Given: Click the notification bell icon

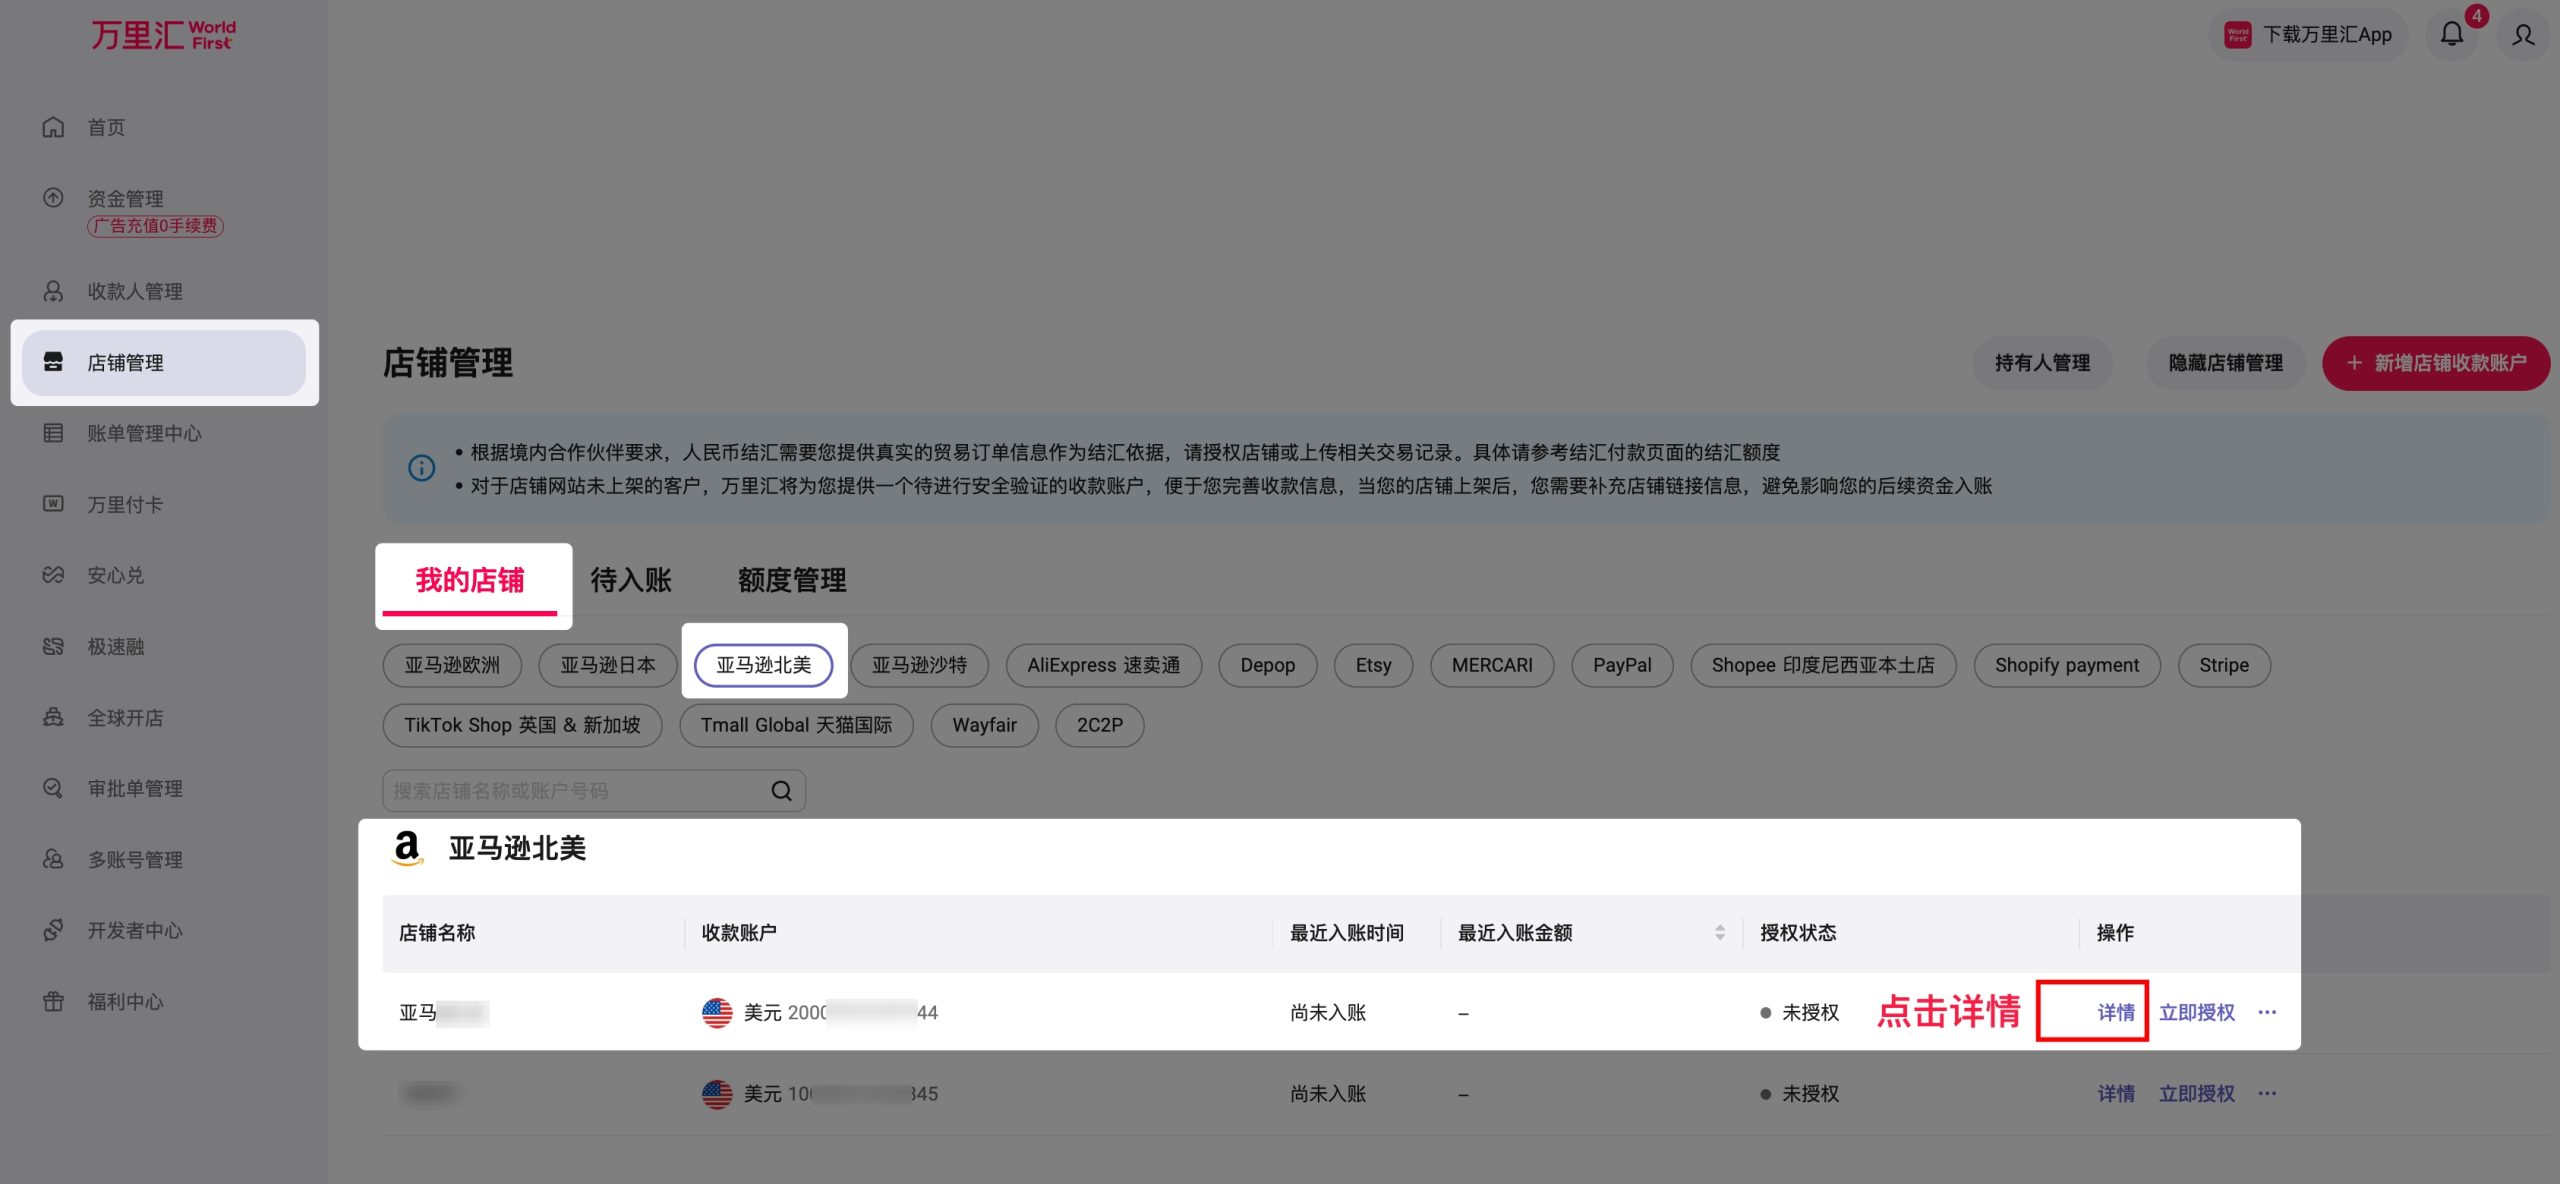Looking at the screenshot, I should tap(2451, 35).
